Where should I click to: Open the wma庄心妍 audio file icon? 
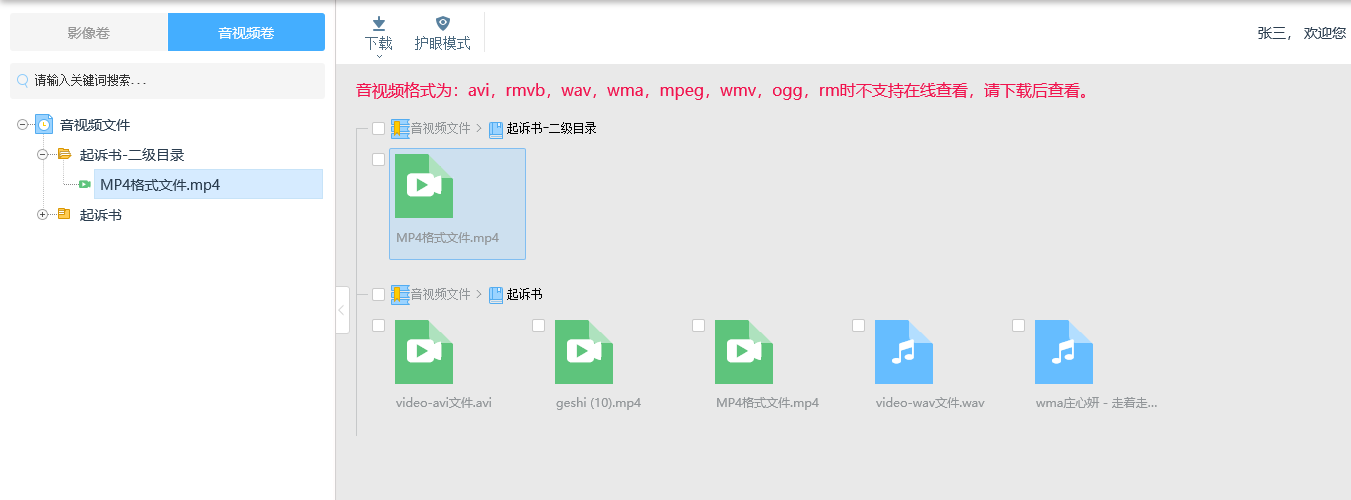click(1064, 352)
